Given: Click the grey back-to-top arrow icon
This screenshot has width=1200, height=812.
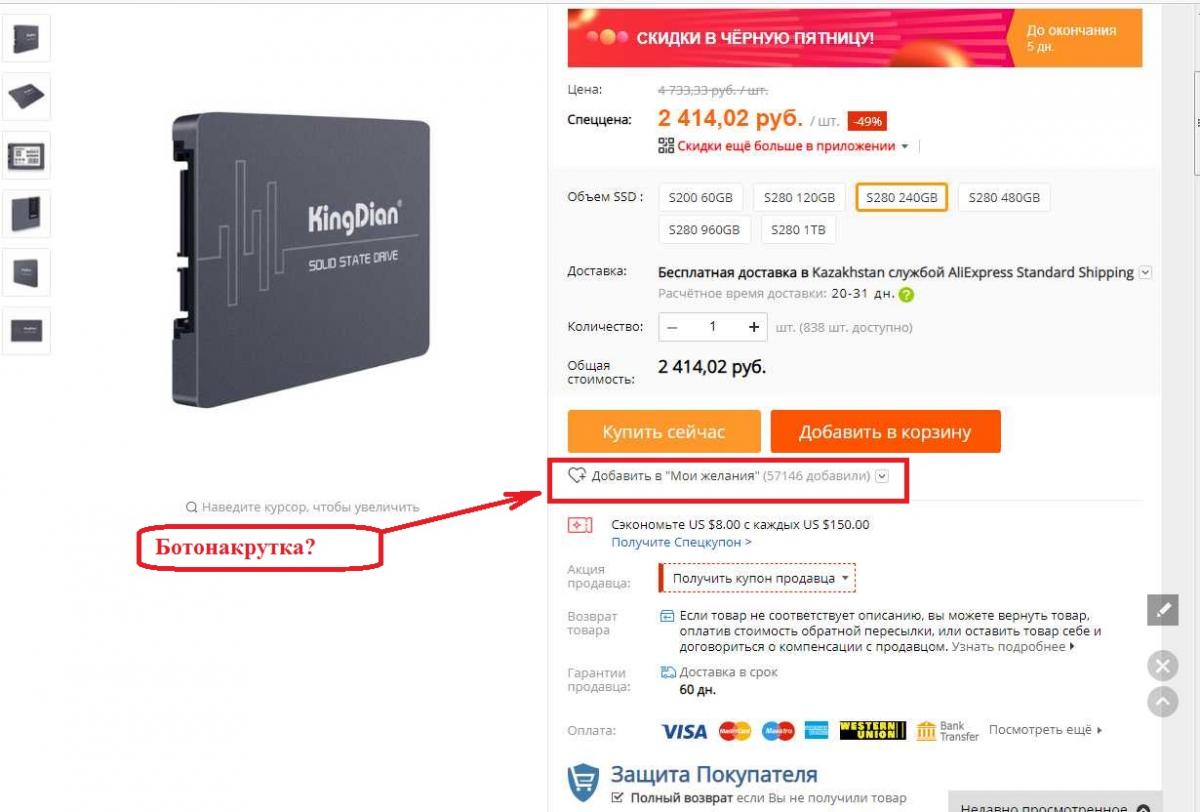Looking at the screenshot, I should pyautogui.click(x=1162, y=701).
